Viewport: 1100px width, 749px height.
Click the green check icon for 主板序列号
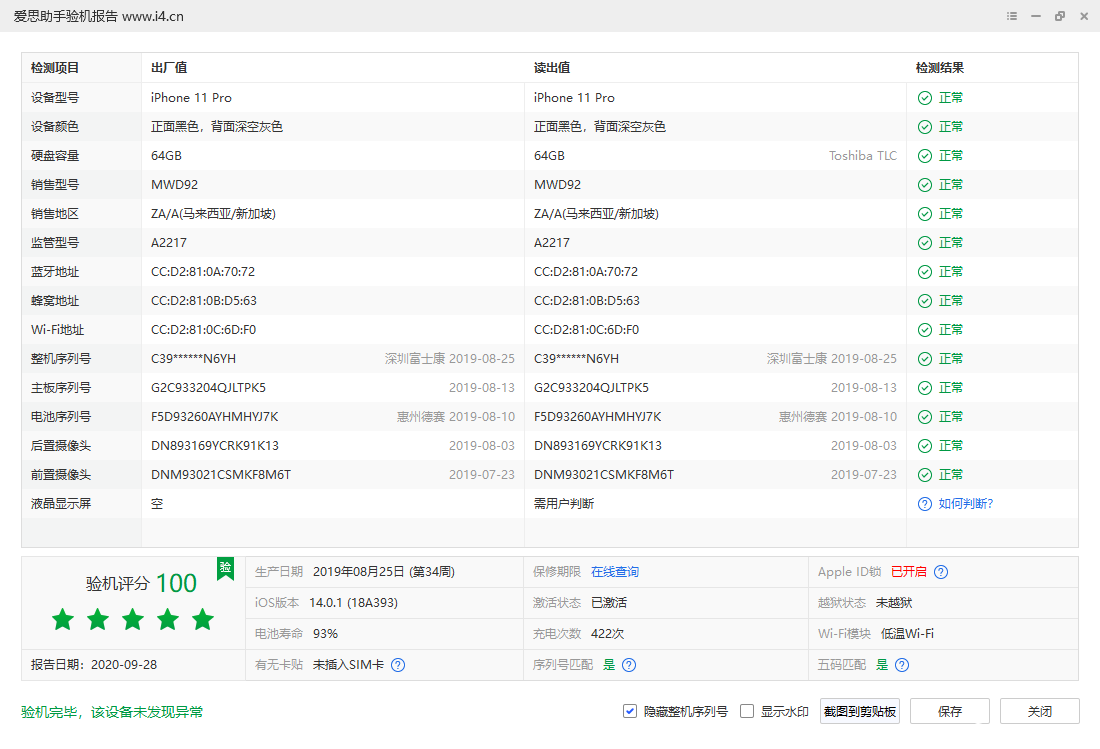[925, 388]
